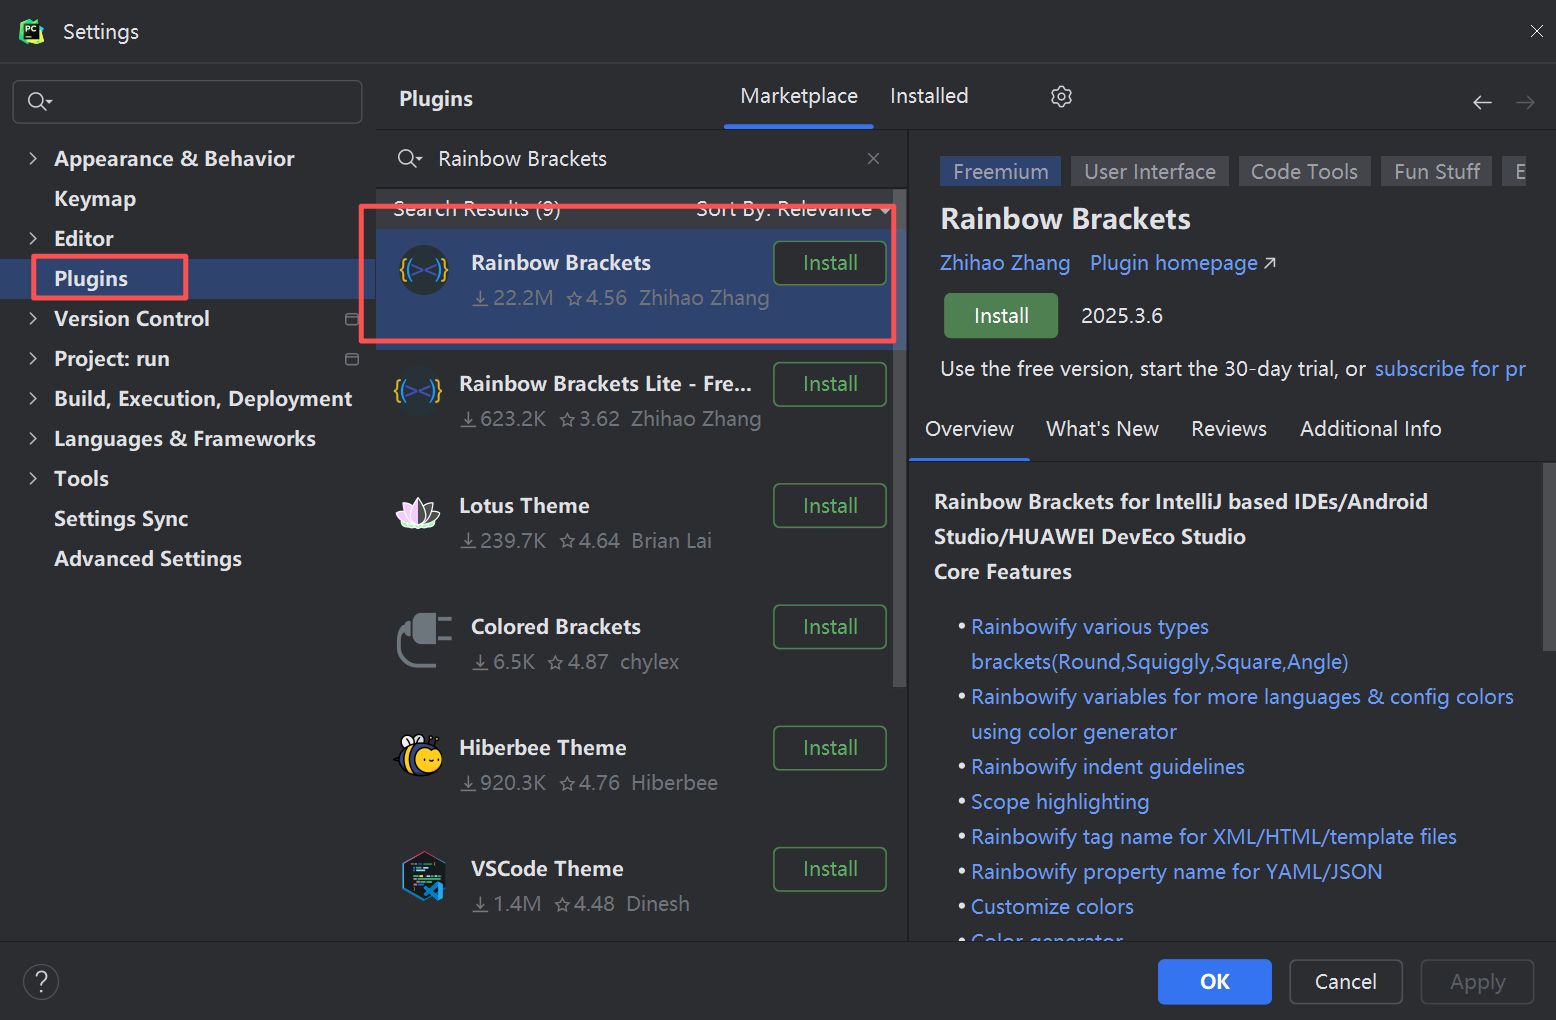Expand Languages & Frameworks section

click(33, 438)
